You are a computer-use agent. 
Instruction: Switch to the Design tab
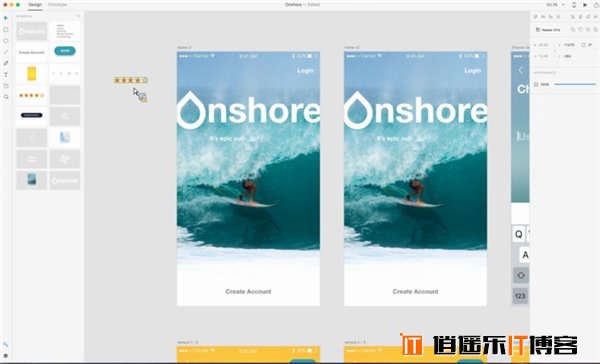click(x=35, y=5)
